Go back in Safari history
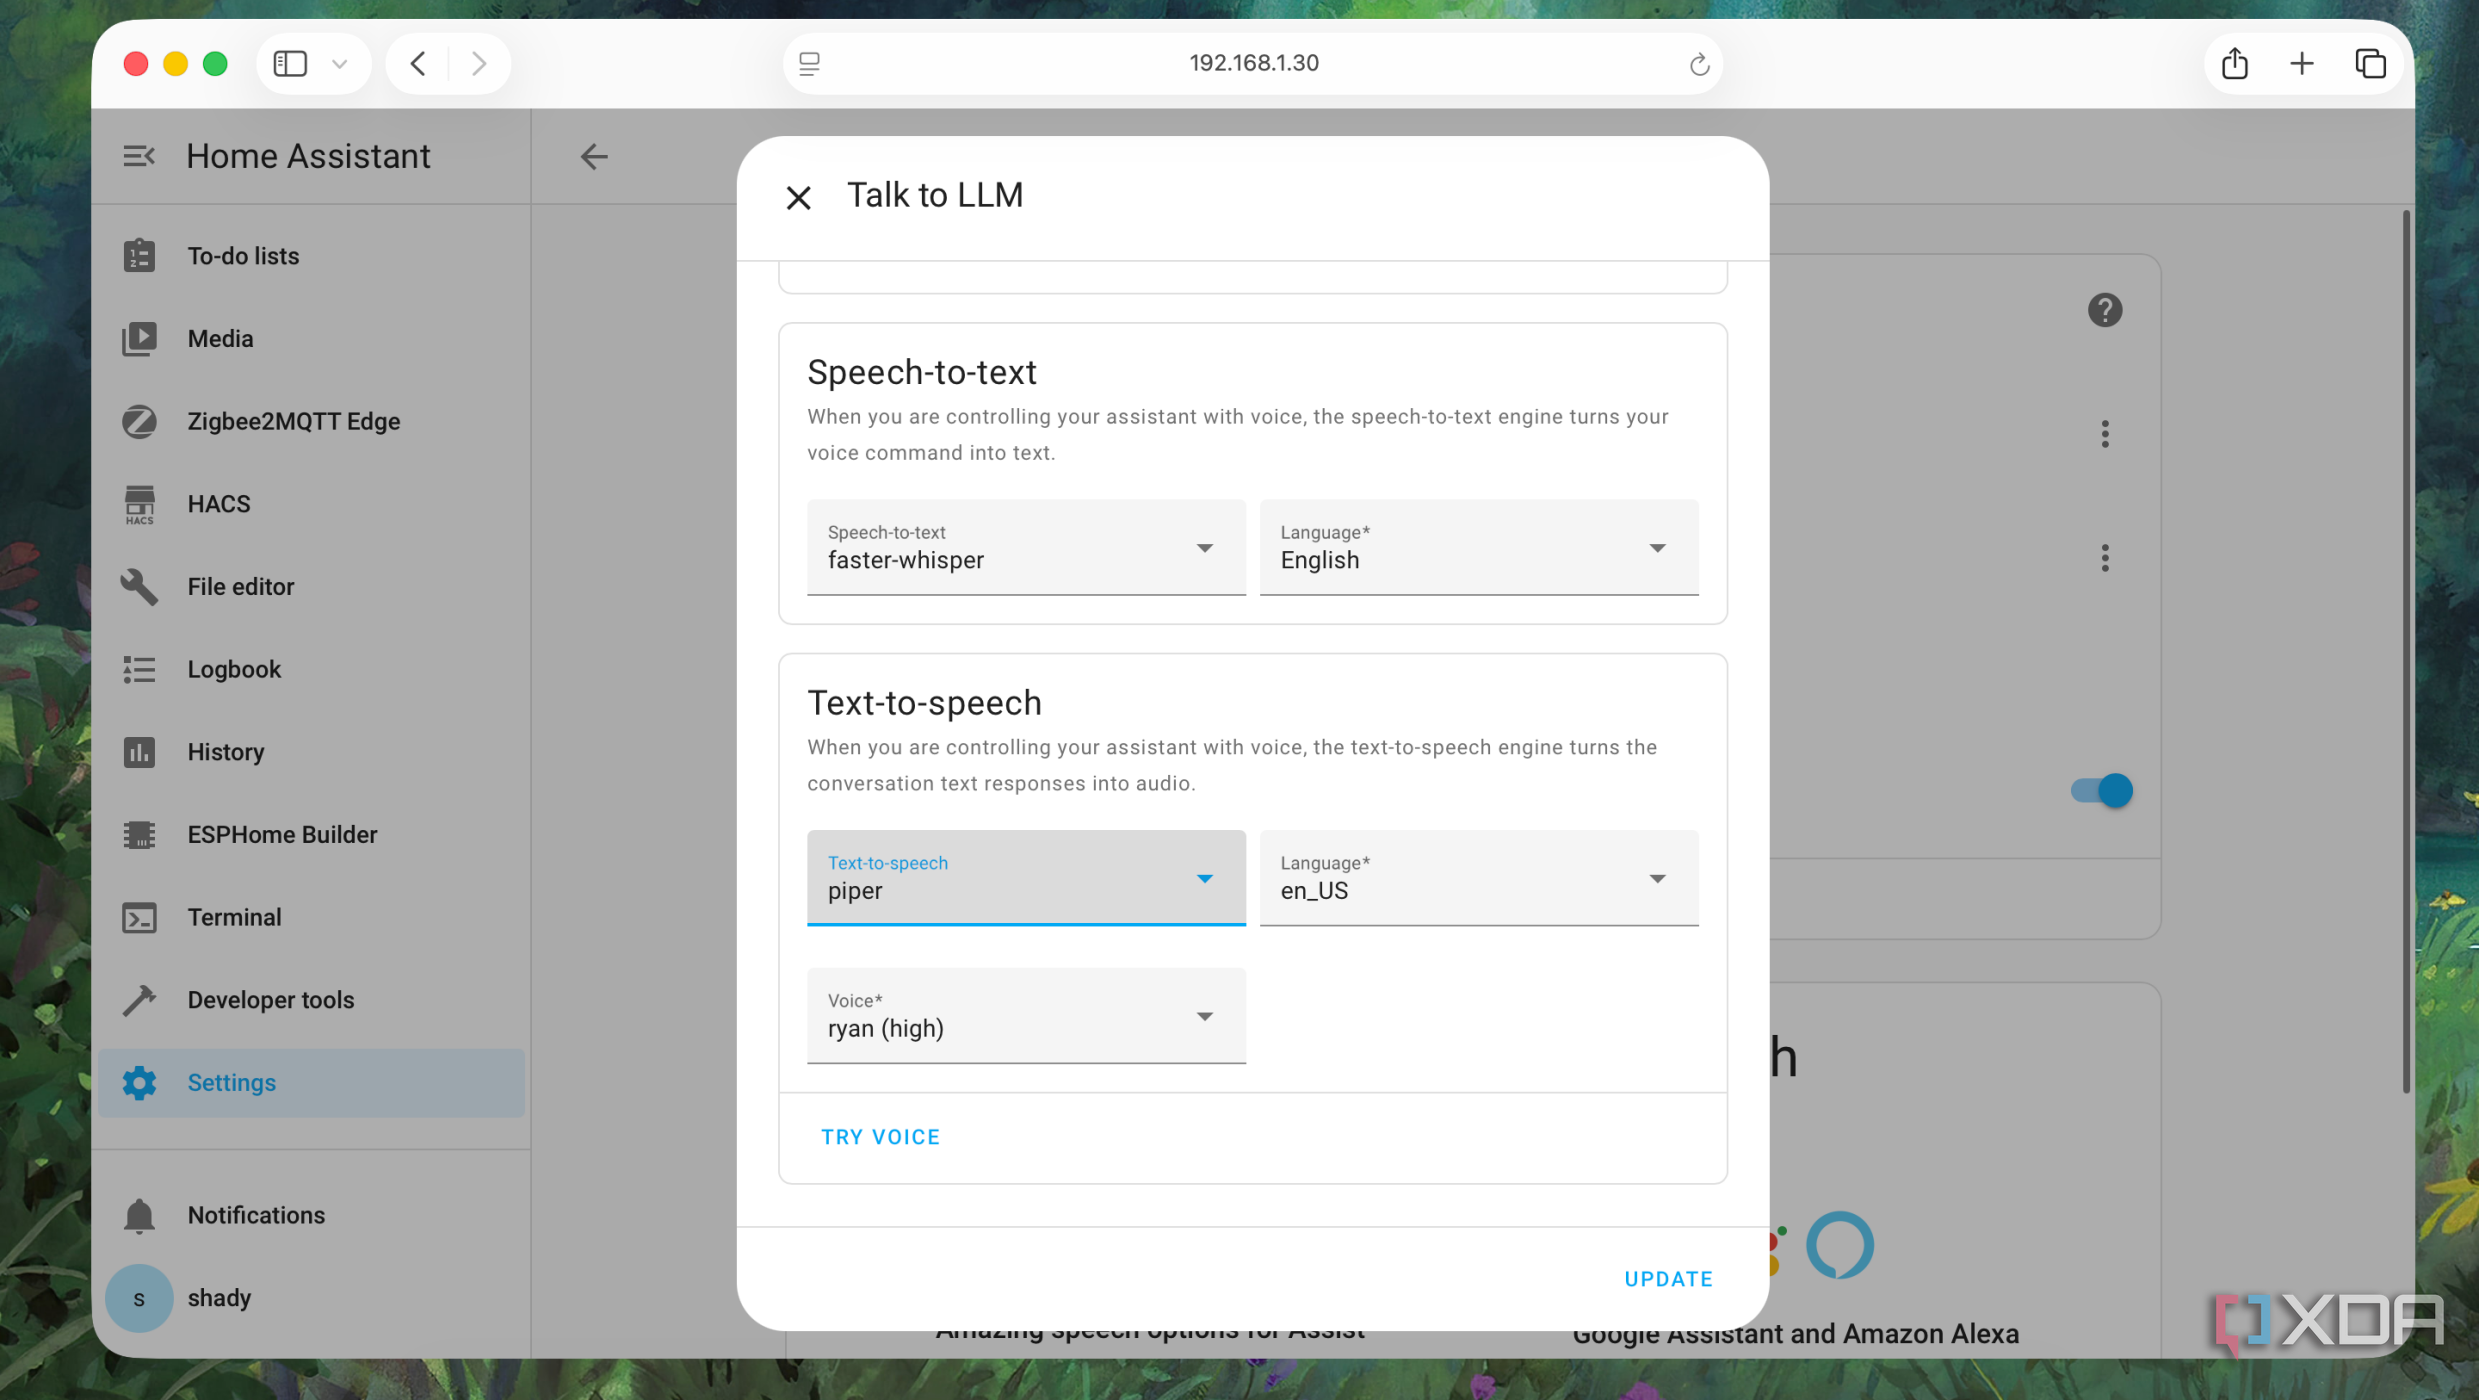This screenshot has height=1400, width=2479. [x=418, y=64]
